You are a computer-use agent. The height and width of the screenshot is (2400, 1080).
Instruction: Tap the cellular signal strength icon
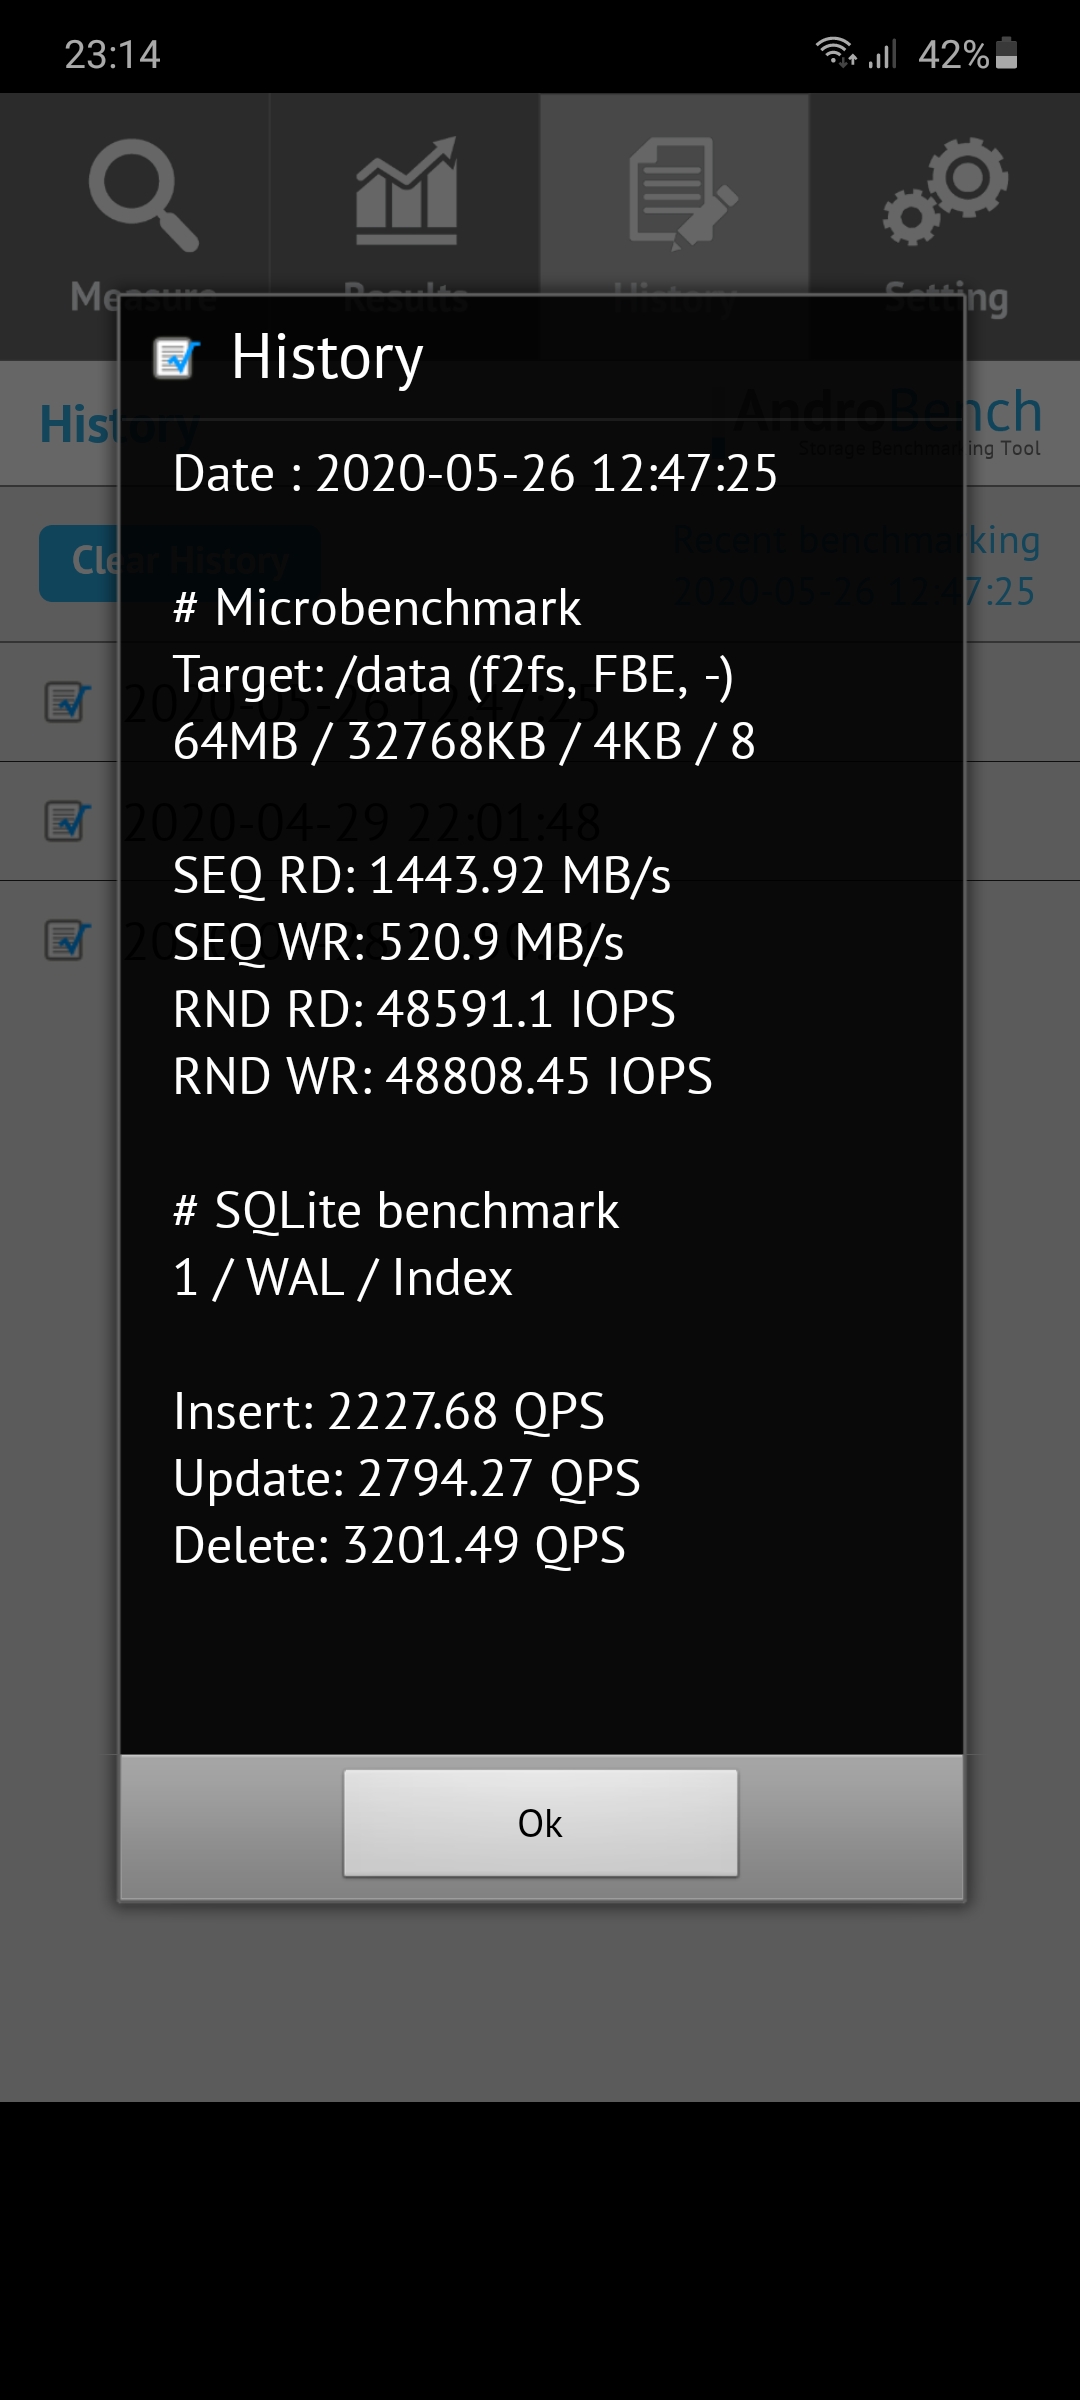tap(882, 54)
